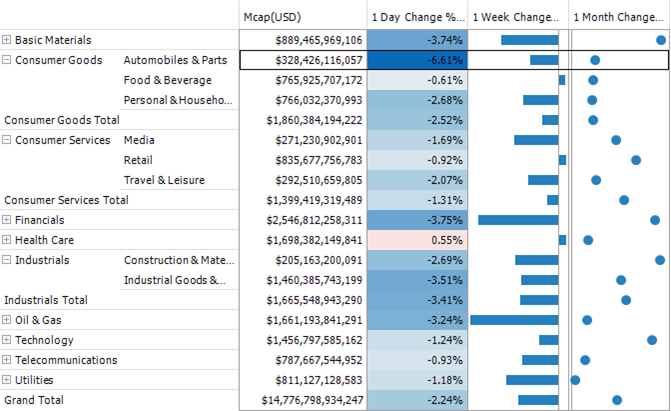Expand the Health Care sector
Image resolution: width=671 pixels, height=411 pixels.
coord(8,240)
